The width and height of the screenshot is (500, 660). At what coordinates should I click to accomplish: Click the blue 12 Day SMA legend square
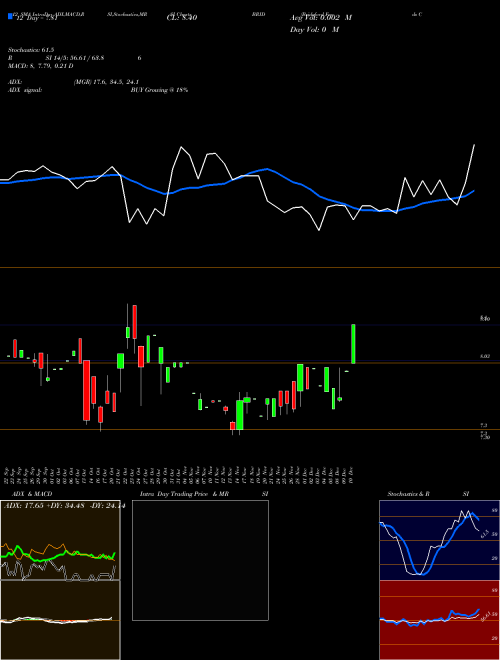10,17
